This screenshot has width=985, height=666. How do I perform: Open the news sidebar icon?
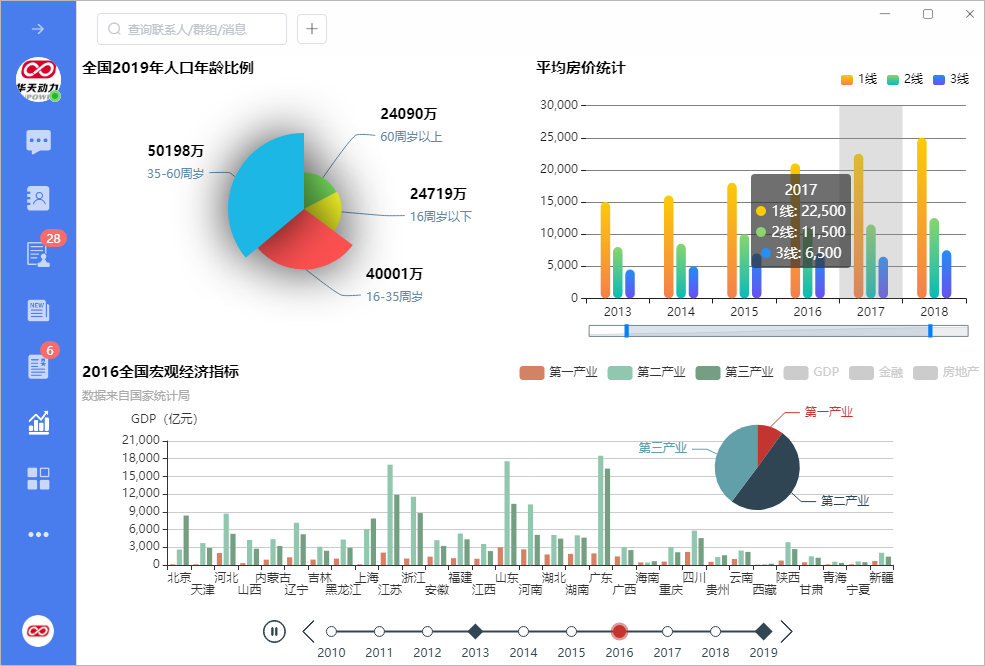pyautogui.click(x=38, y=310)
